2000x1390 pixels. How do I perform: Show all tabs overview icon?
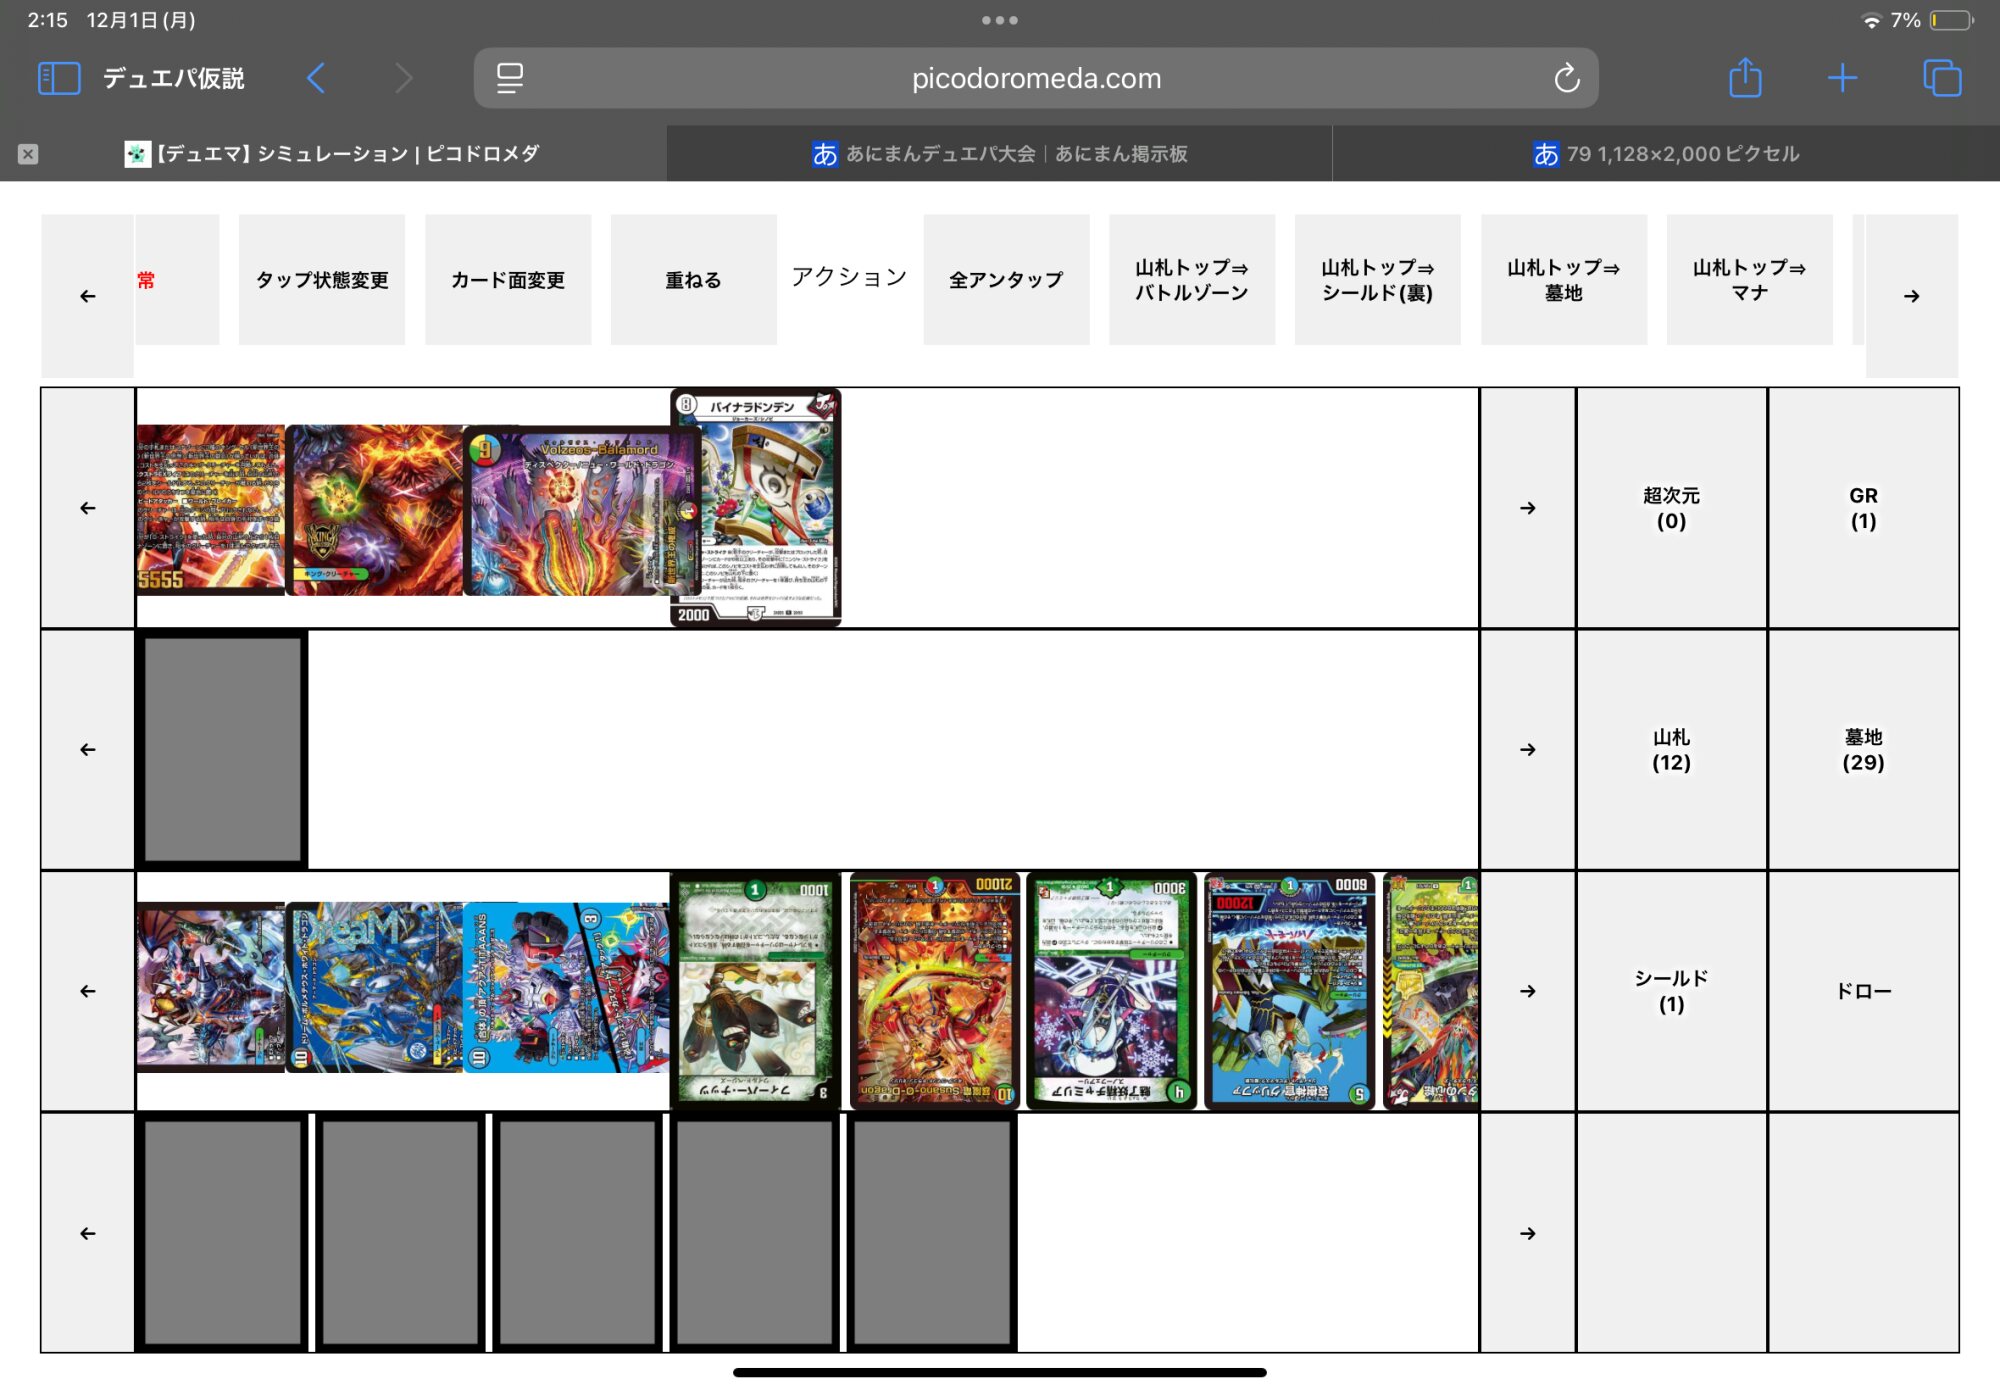pyautogui.click(x=1941, y=78)
